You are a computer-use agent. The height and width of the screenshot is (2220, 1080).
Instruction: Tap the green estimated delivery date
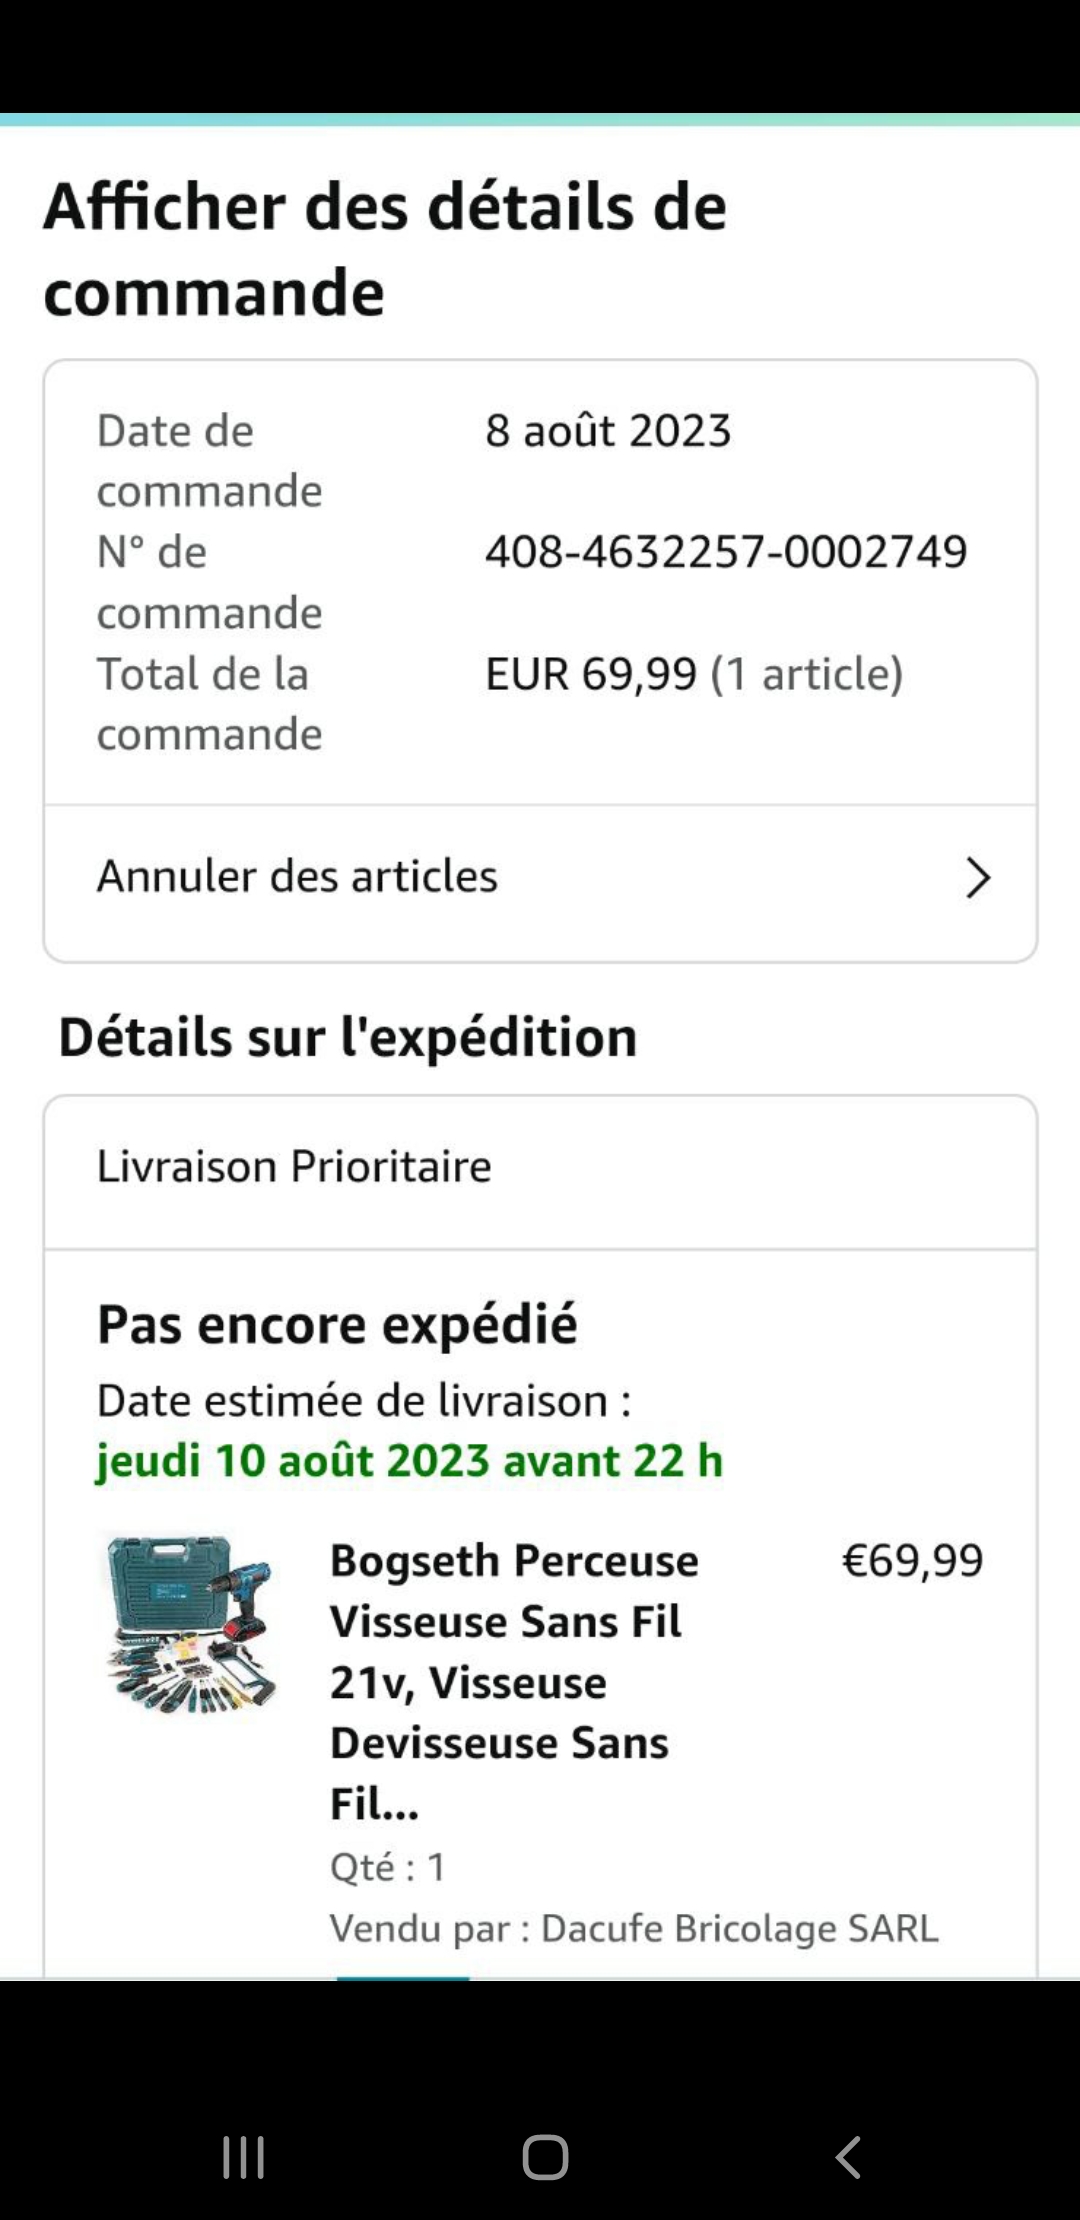point(409,1461)
